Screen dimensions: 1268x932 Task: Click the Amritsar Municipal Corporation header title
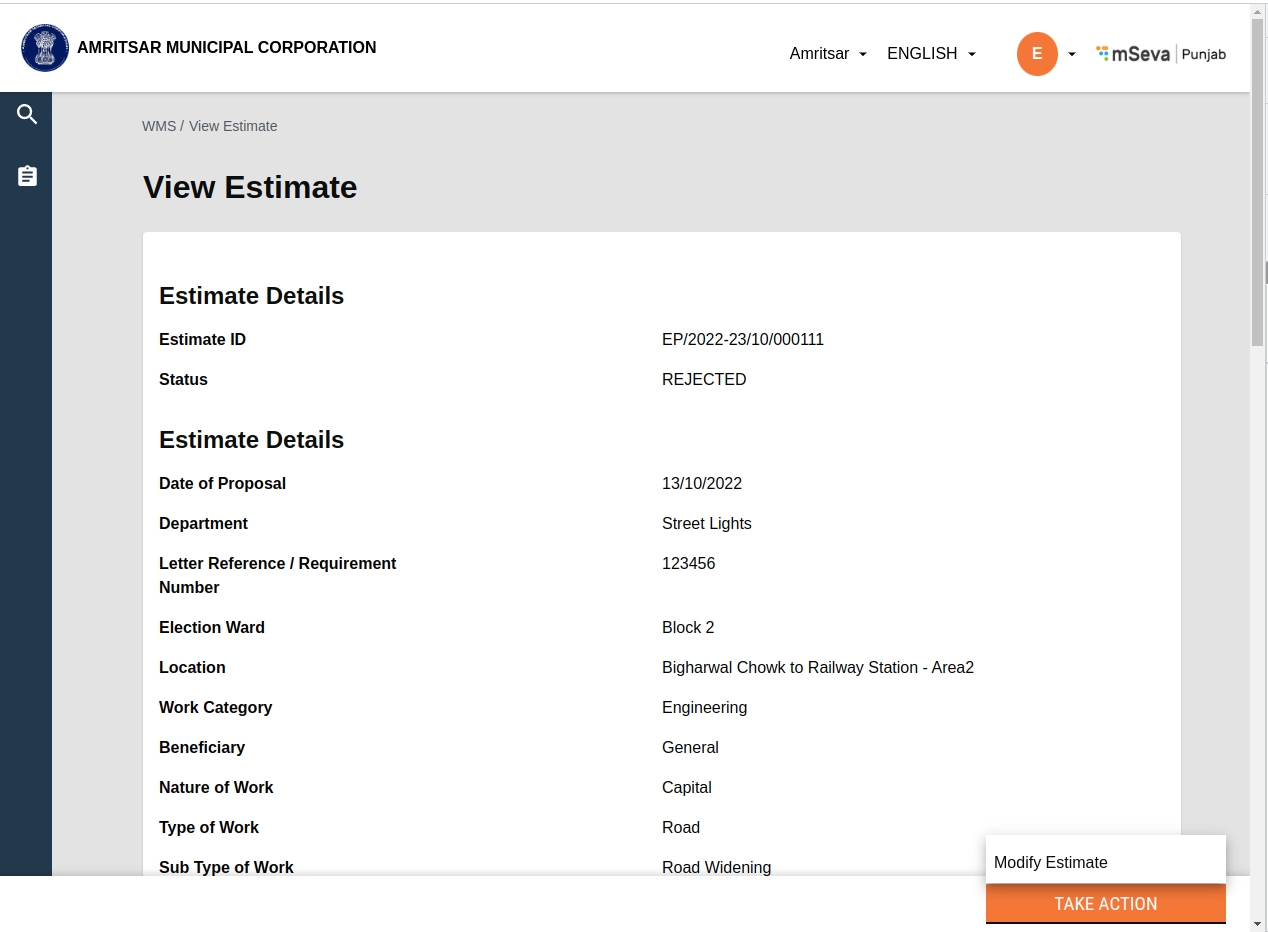click(227, 48)
